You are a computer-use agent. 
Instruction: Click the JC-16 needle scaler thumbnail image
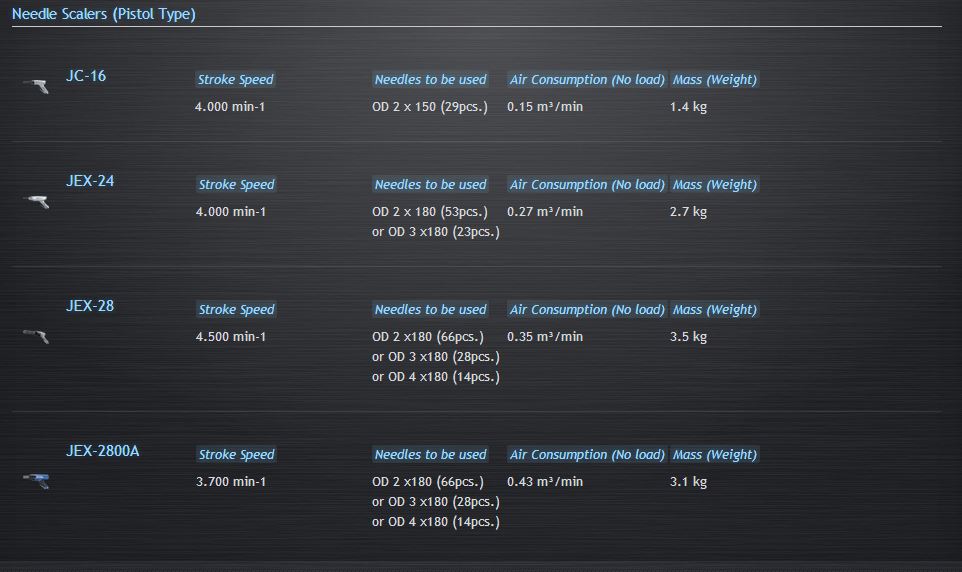tap(36, 86)
